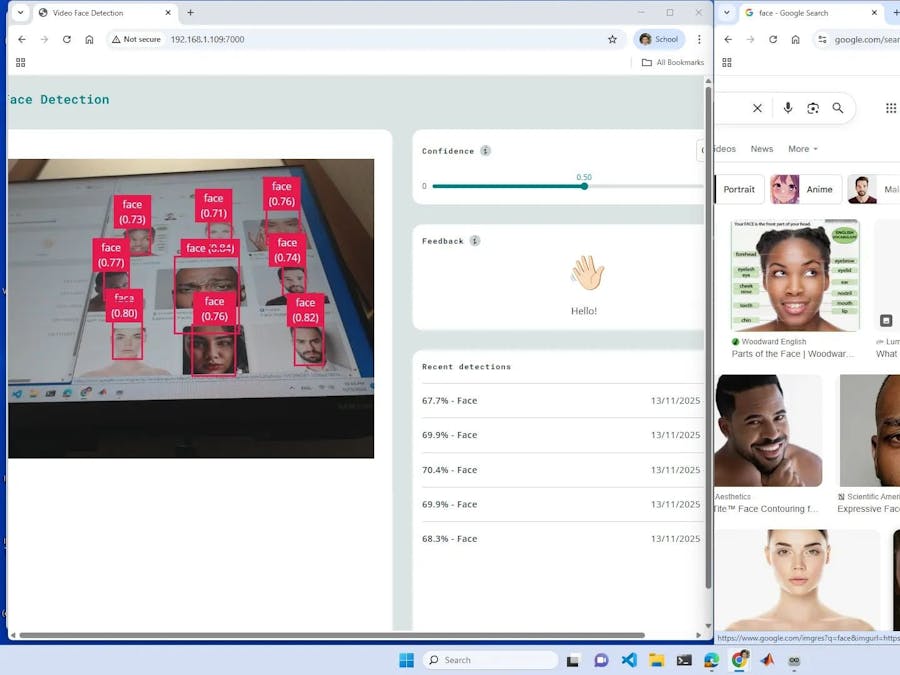The image size is (900, 675).
Task: Click the Confidence info icon
Action: 486,150
